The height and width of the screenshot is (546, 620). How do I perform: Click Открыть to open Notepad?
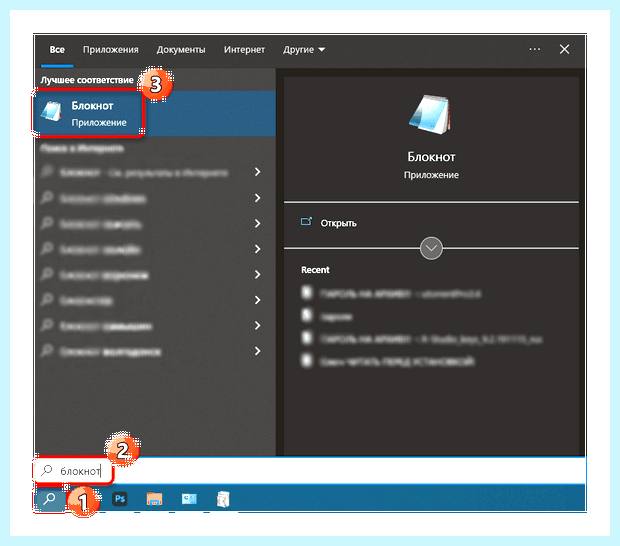point(338,223)
